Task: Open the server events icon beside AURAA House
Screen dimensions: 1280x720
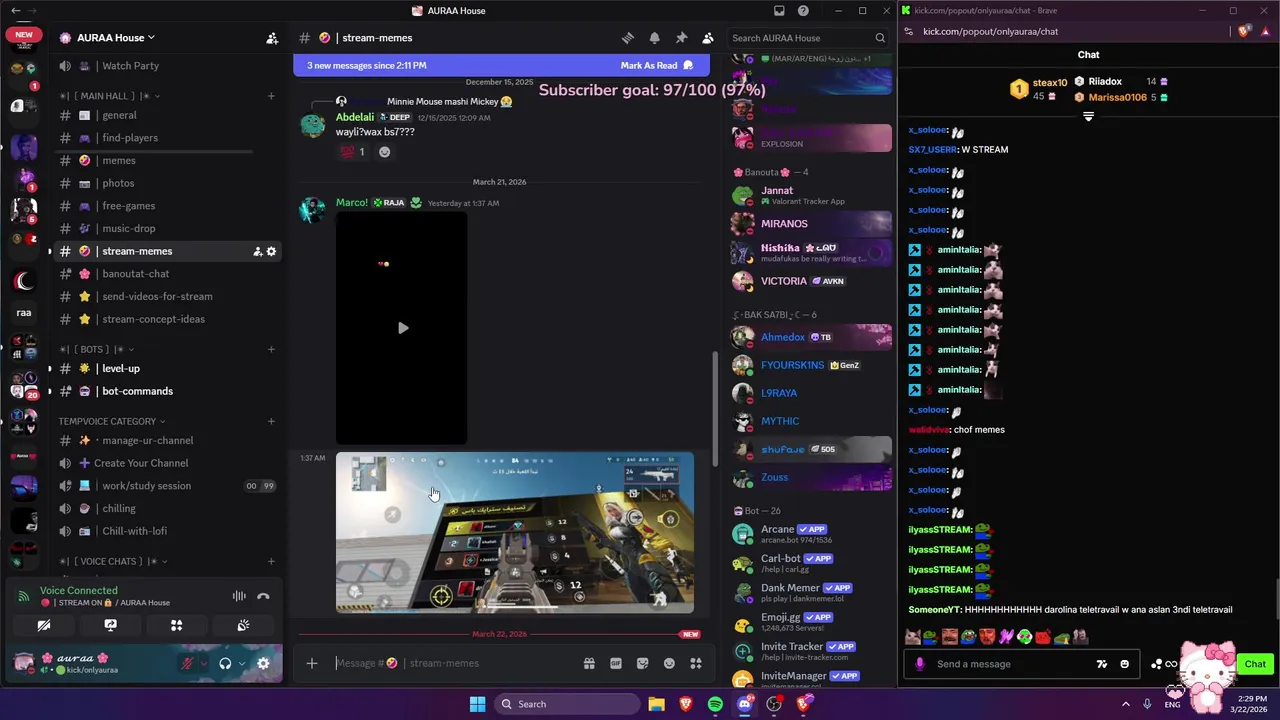Action: tap(272, 38)
